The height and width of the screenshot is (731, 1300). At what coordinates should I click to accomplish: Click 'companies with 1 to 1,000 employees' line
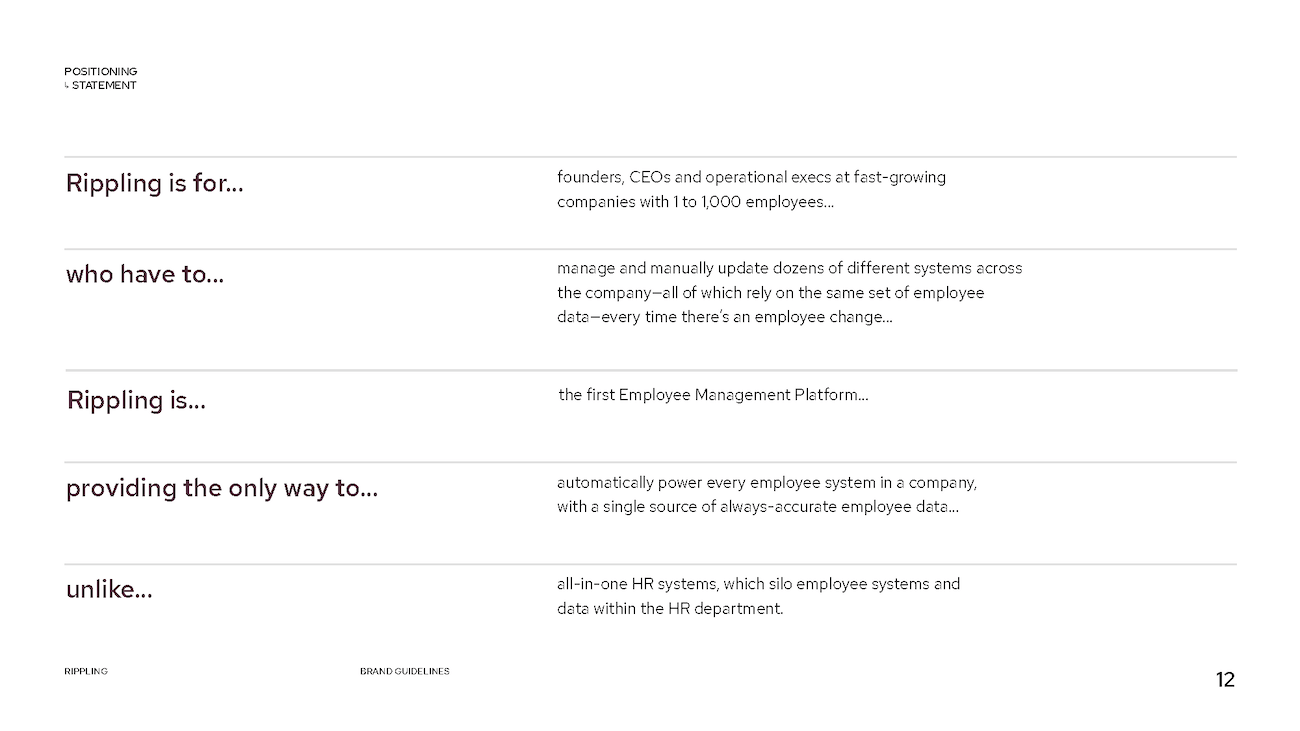click(695, 202)
